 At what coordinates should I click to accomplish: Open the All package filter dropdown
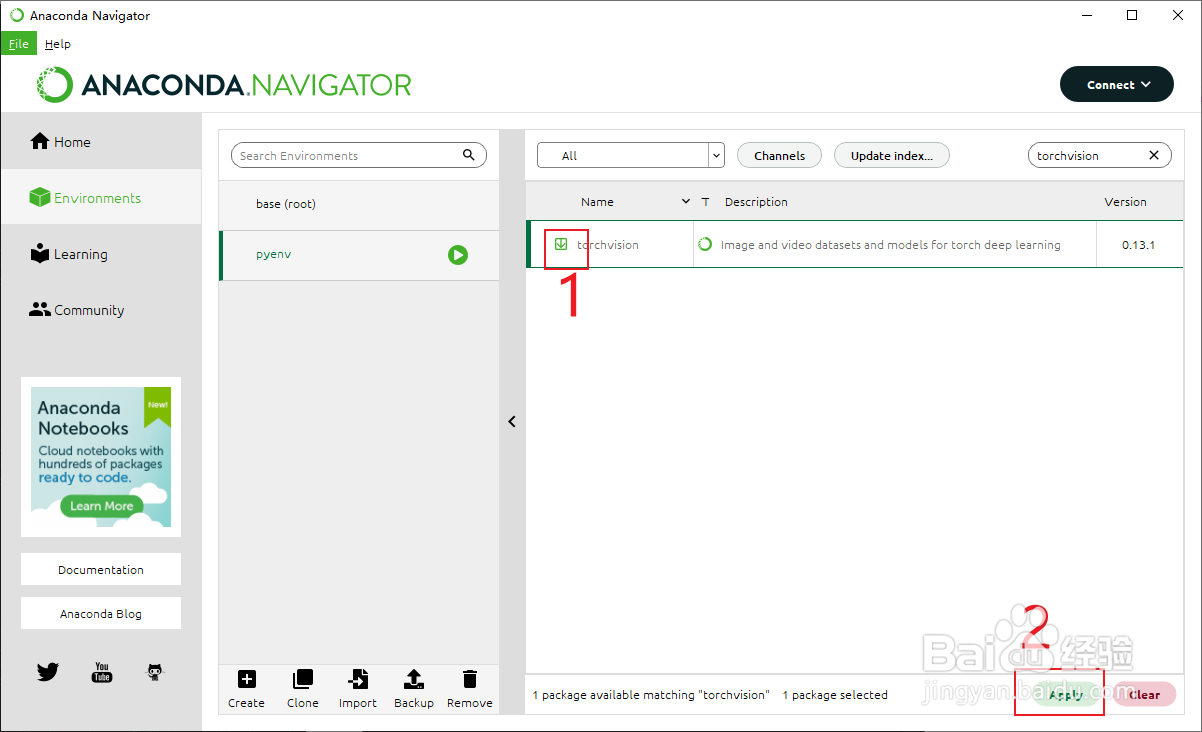pyautogui.click(x=630, y=155)
